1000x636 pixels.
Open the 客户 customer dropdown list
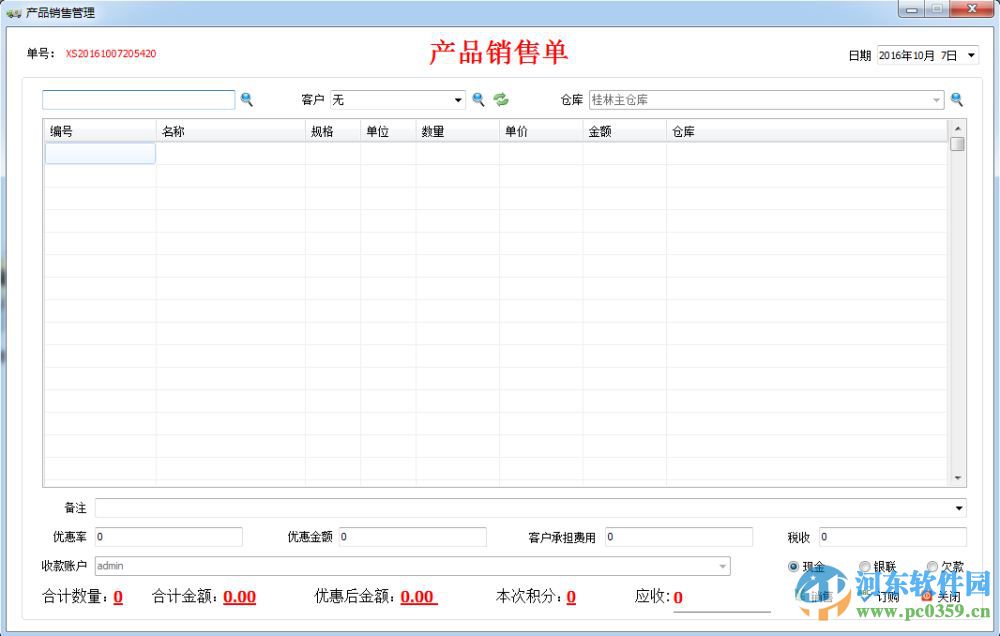point(457,99)
